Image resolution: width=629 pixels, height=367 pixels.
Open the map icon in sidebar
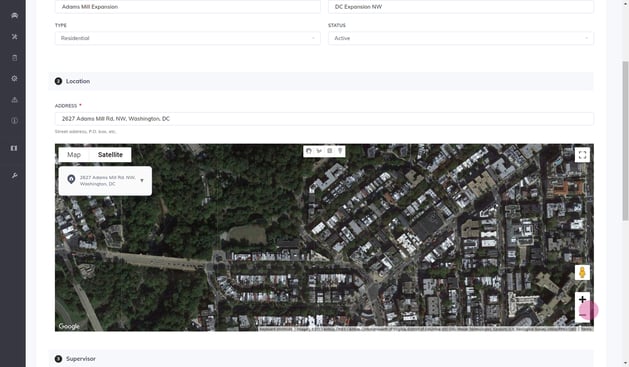coord(14,148)
